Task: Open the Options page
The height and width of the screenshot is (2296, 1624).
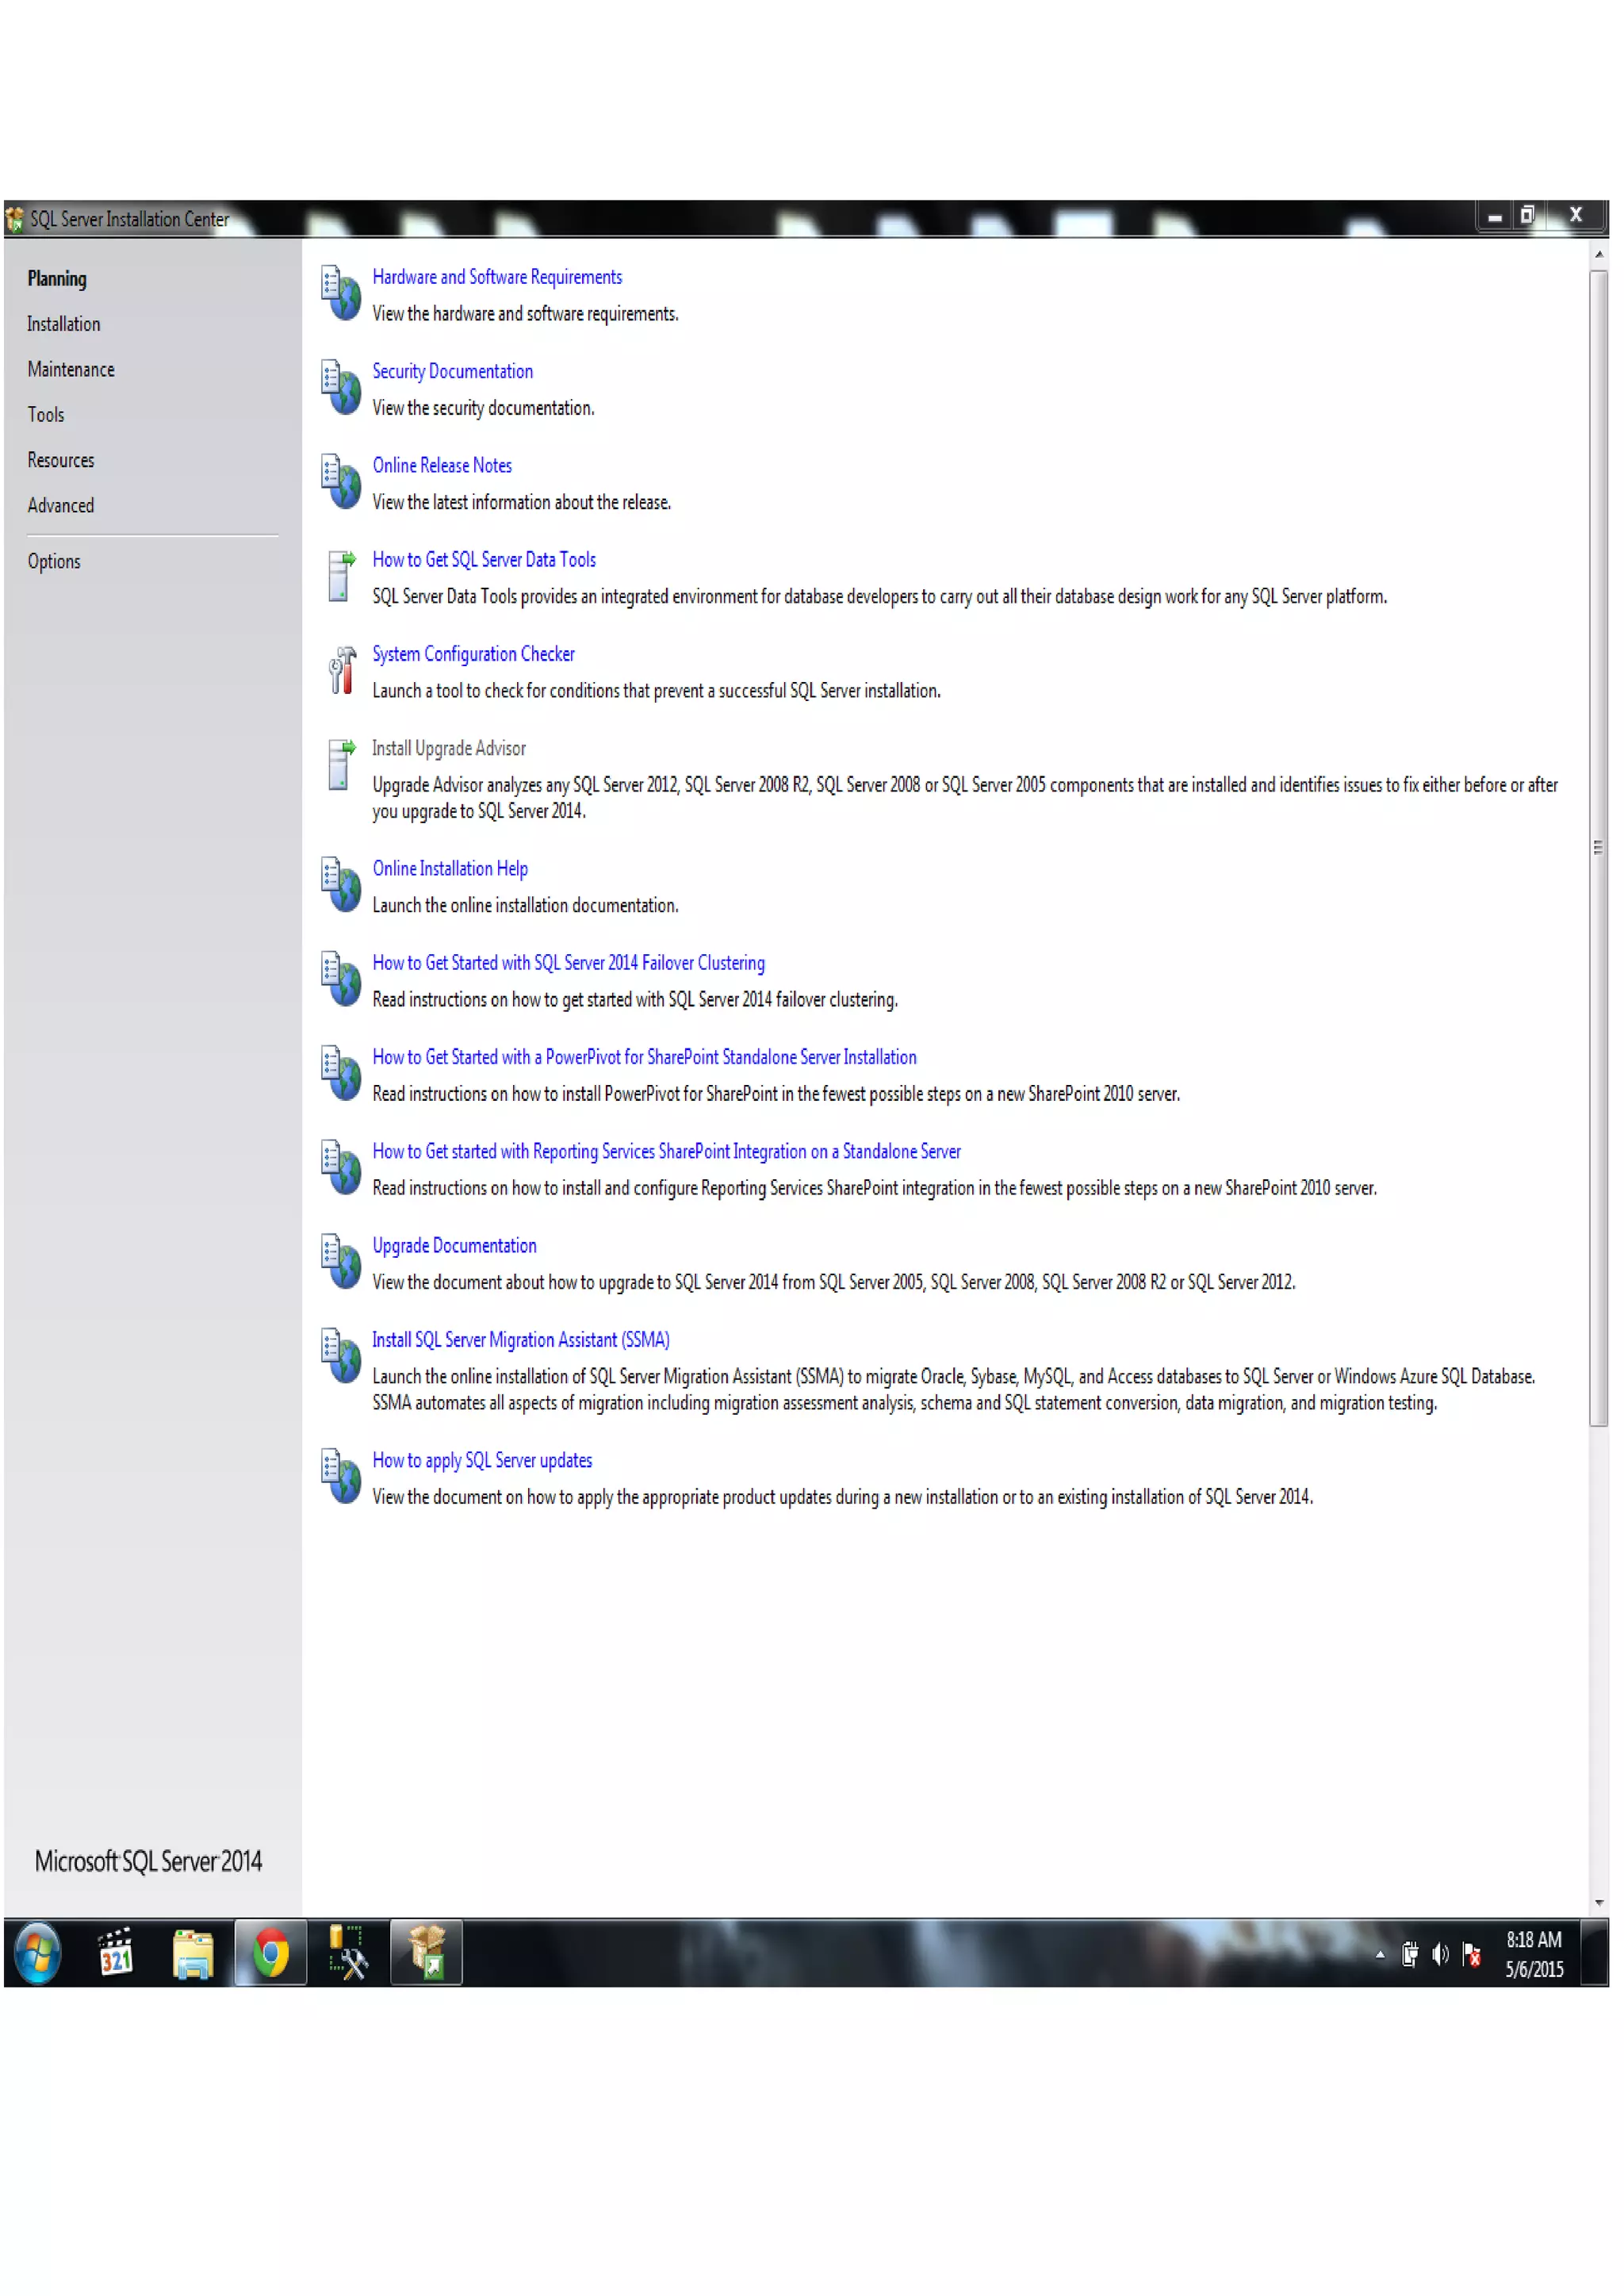Action: point(54,562)
